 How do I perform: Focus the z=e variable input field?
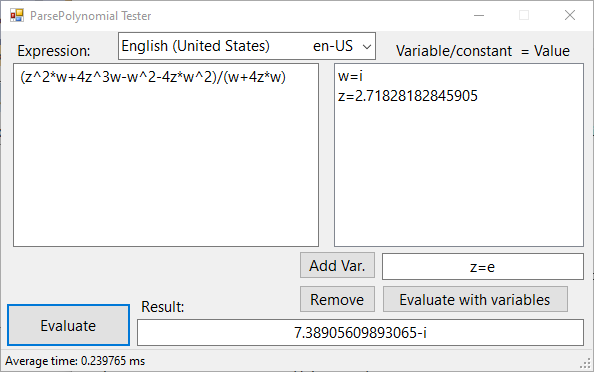(x=483, y=267)
